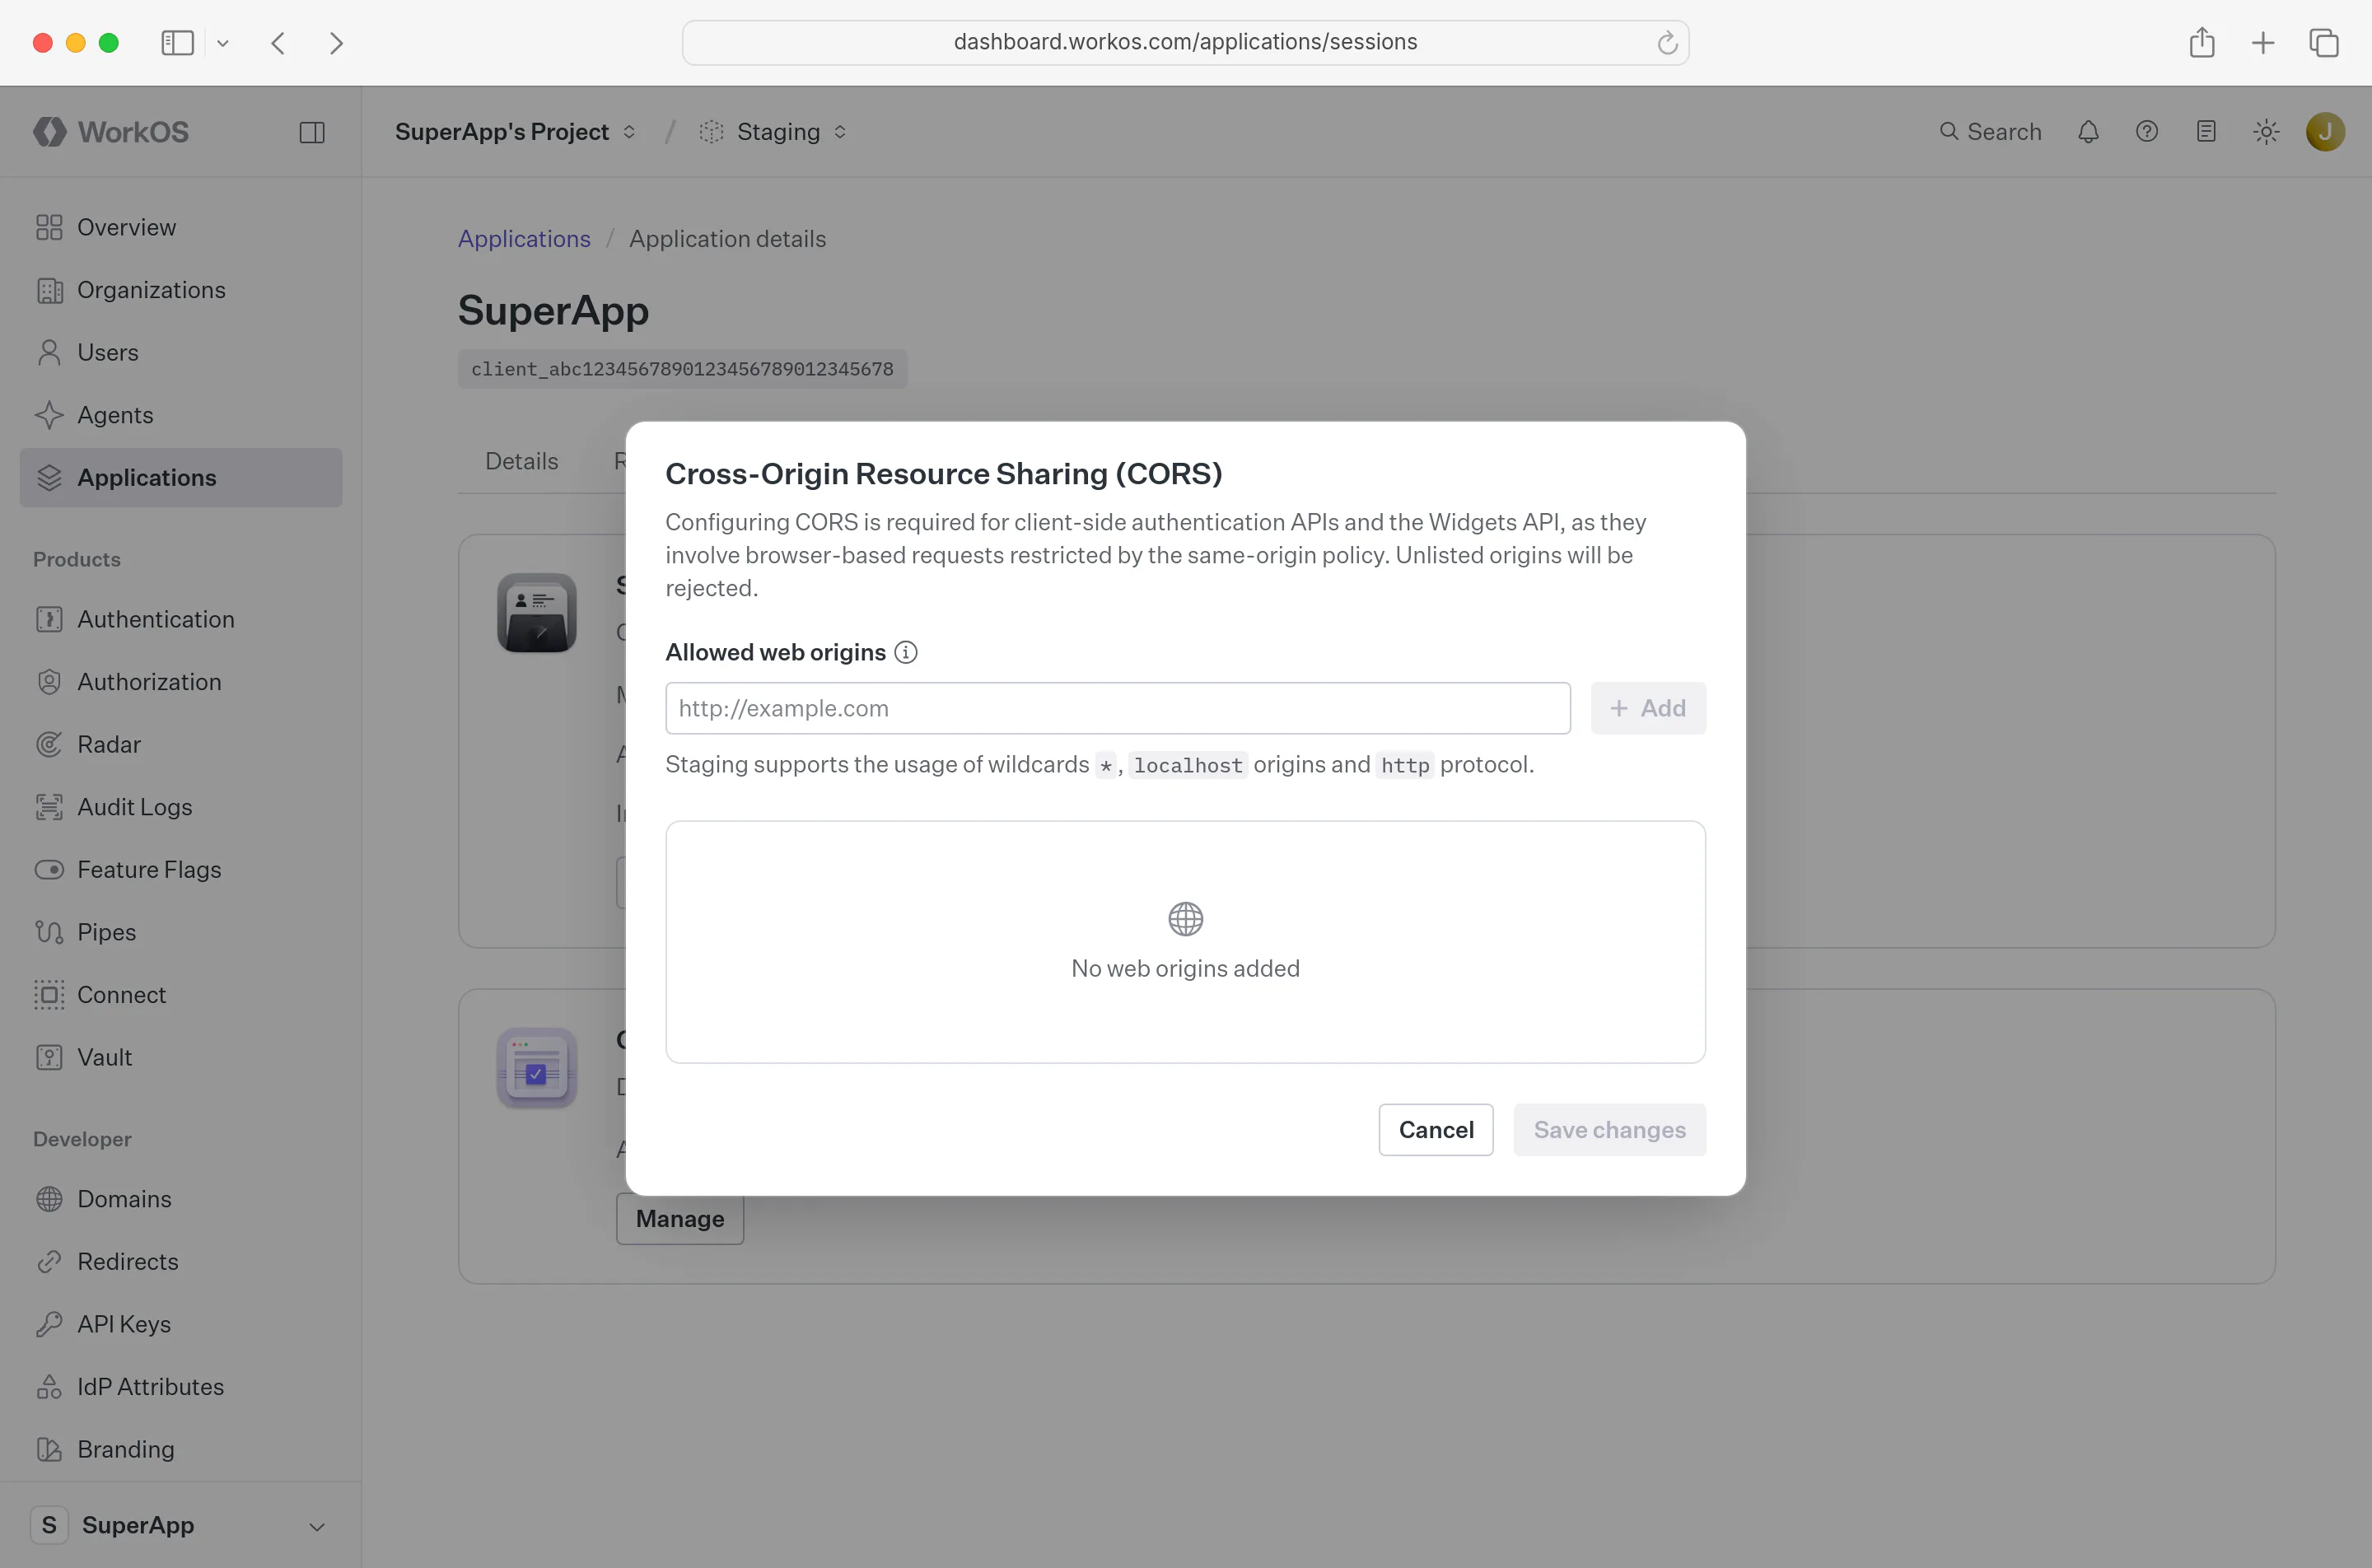Screen dimensions: 2372x1568
Task: Open notifications bell
Action: click(x=2088, y=132)
